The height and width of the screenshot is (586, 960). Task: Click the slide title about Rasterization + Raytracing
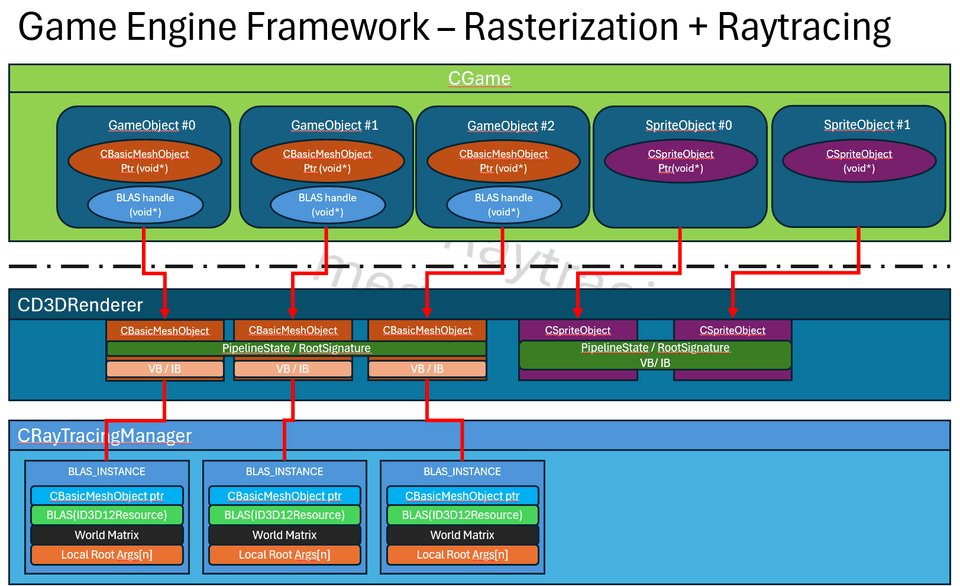454,28
